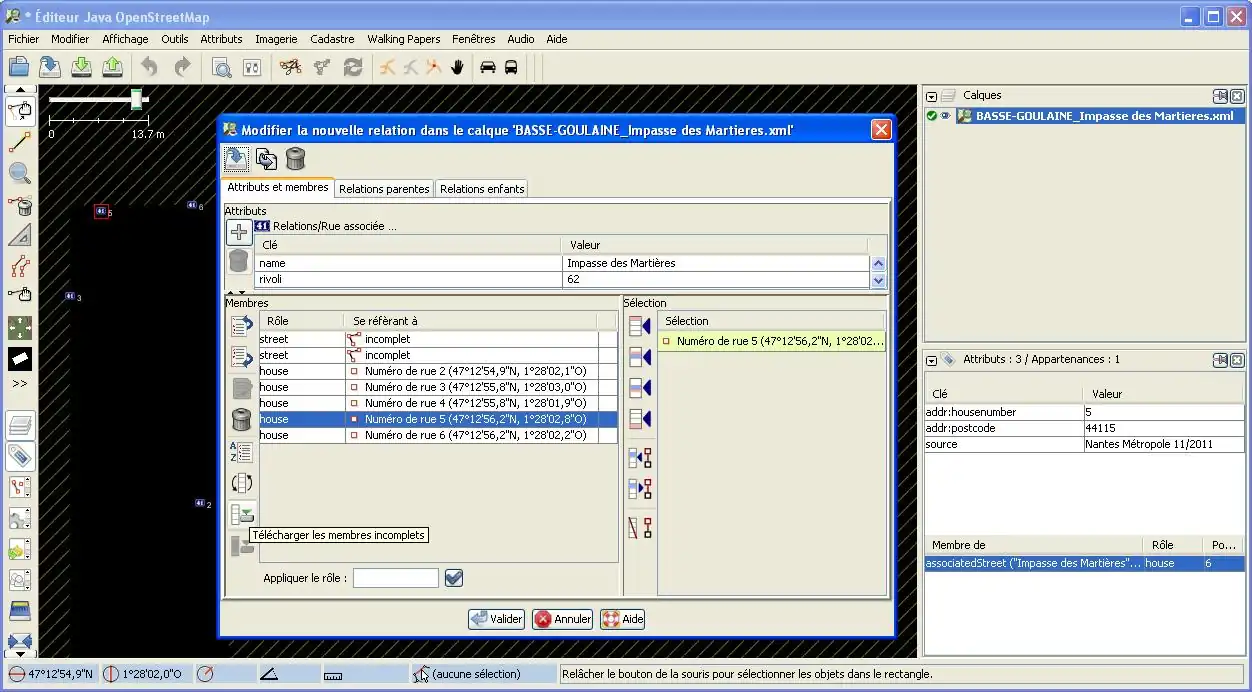Image resolution: width=1252 pixels, height=692 pixels.
Task: Click the black hand icon in toolbar
Action: [458, 67]
